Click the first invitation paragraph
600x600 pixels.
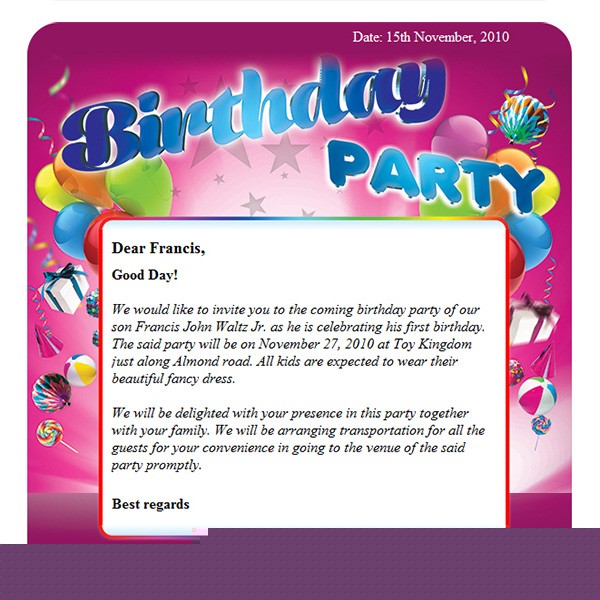298,344
